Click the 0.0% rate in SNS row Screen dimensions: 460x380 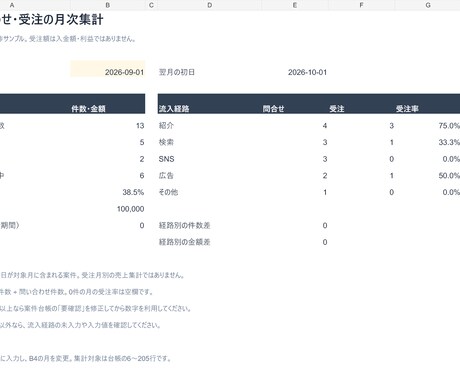451,159
